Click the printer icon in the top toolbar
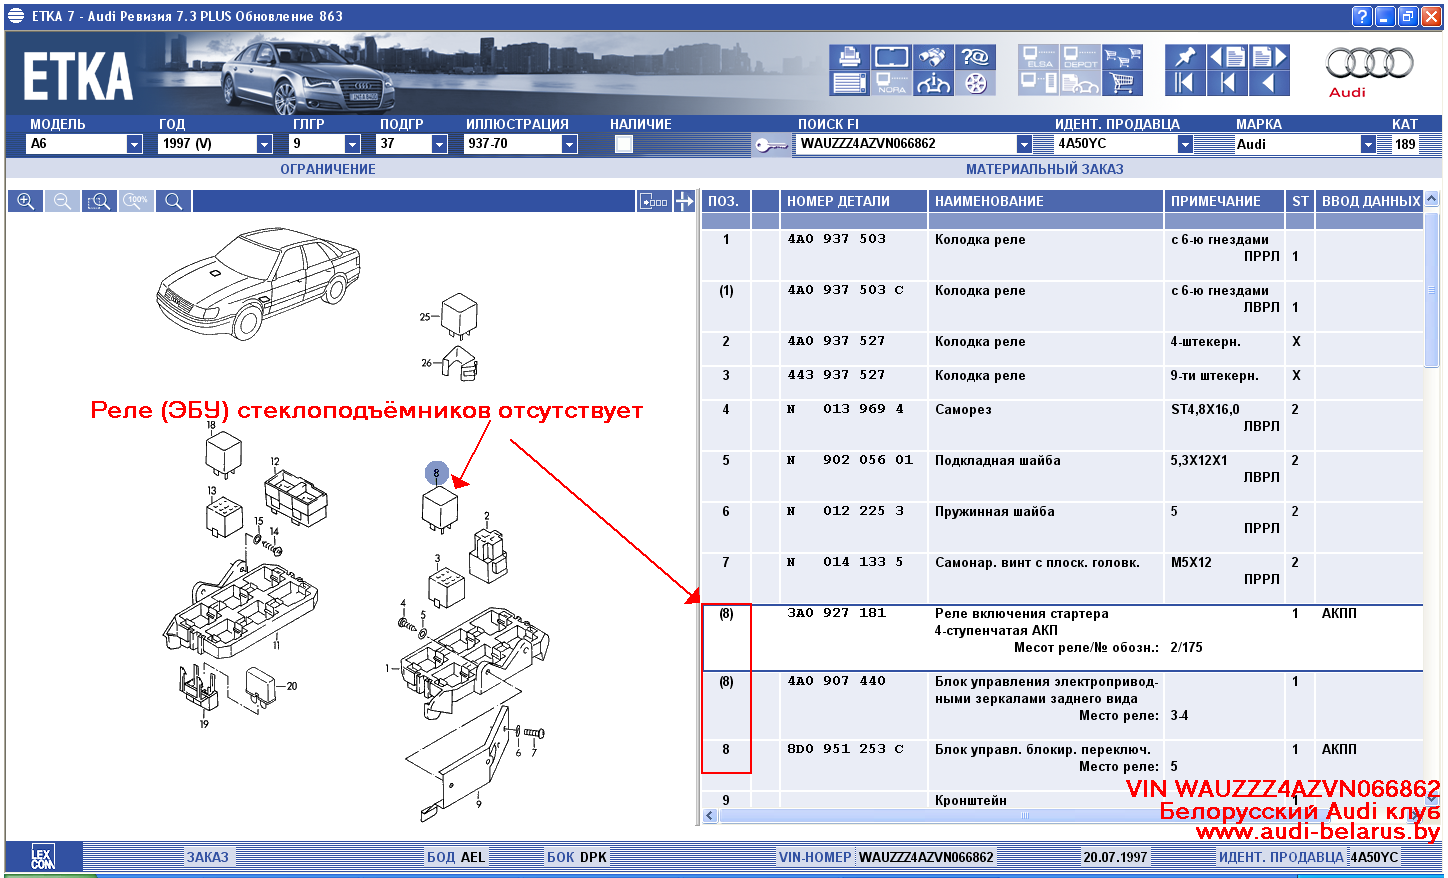Screen dimensions: 1448x878 coord(849,57)
